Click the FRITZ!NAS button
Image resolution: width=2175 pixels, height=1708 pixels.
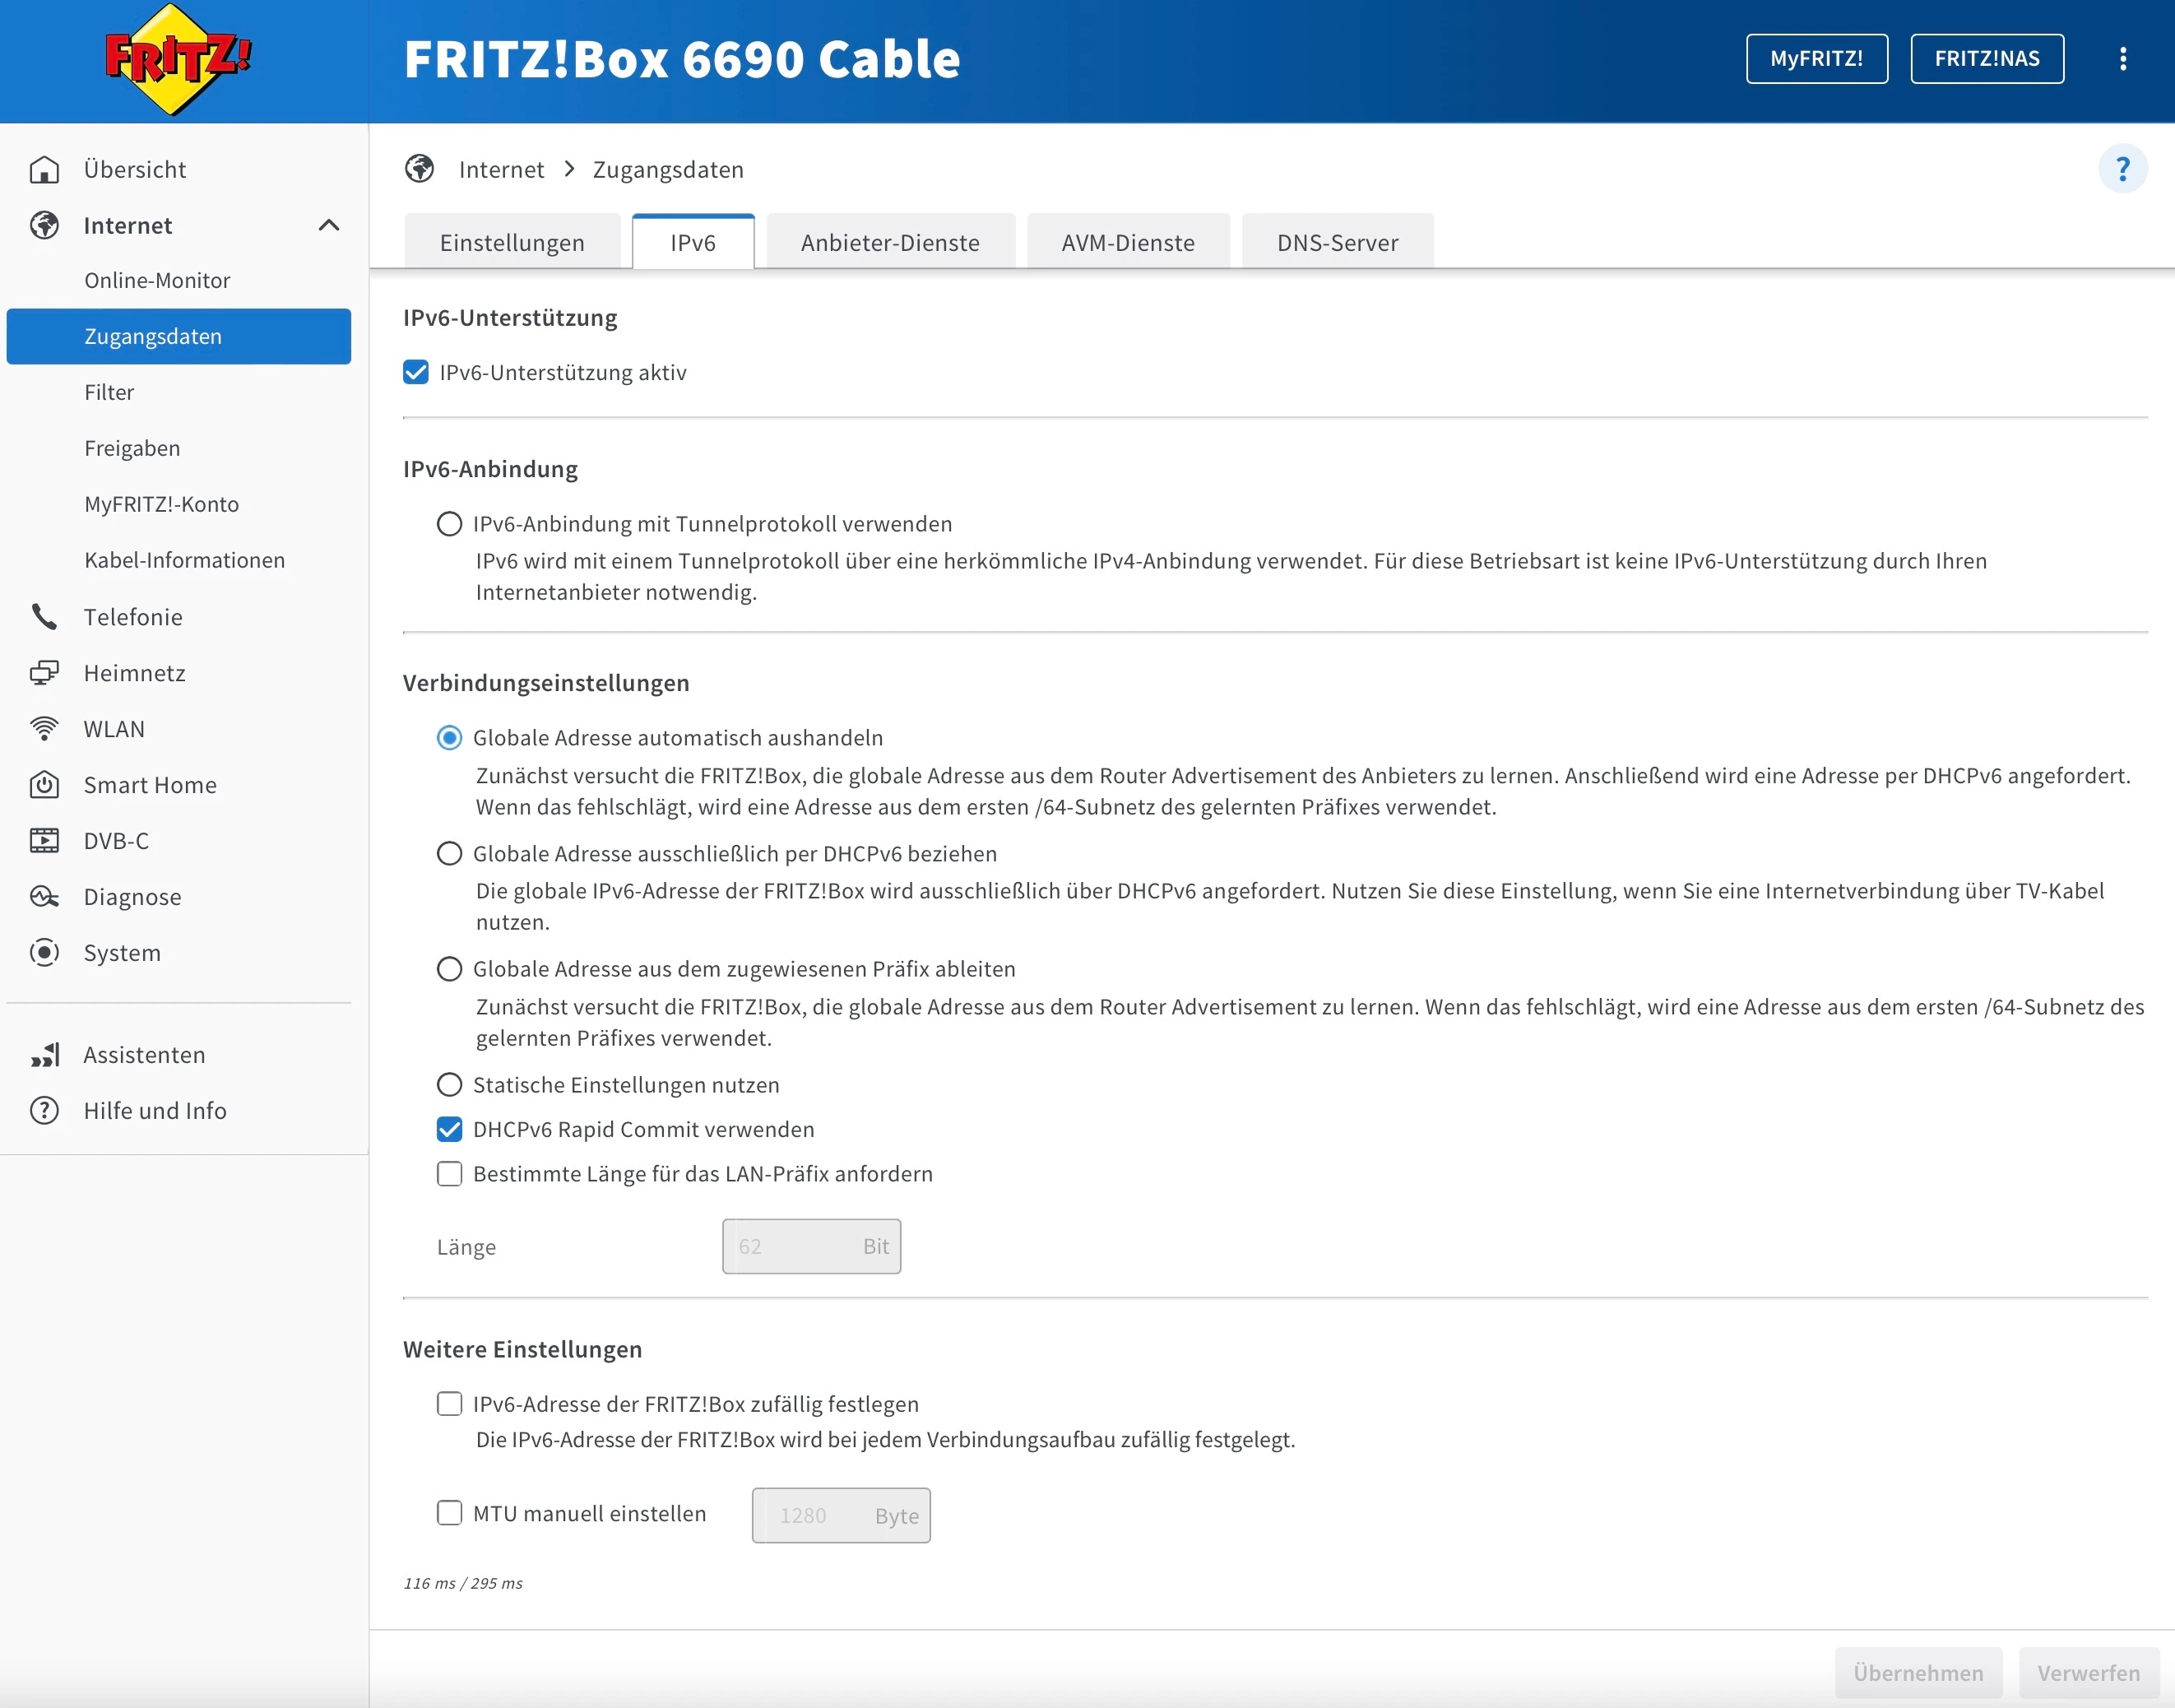pyautogui.click(x=1986, y=59)
